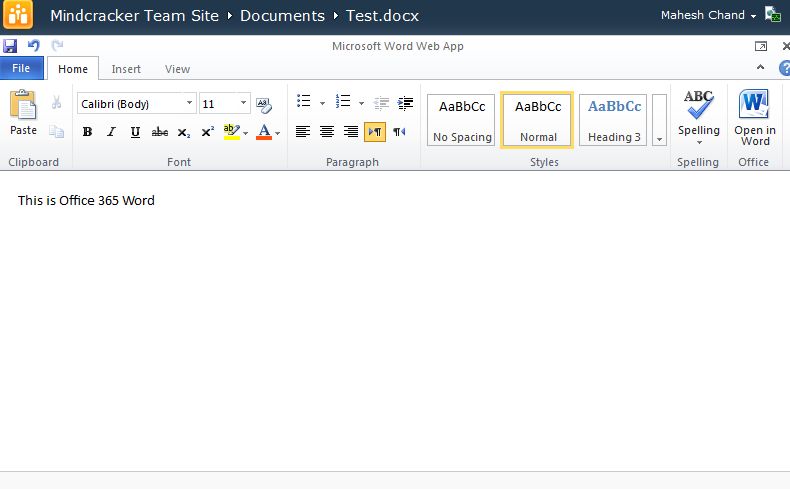Collapse the ribbon with up chevron

(760, 67)
